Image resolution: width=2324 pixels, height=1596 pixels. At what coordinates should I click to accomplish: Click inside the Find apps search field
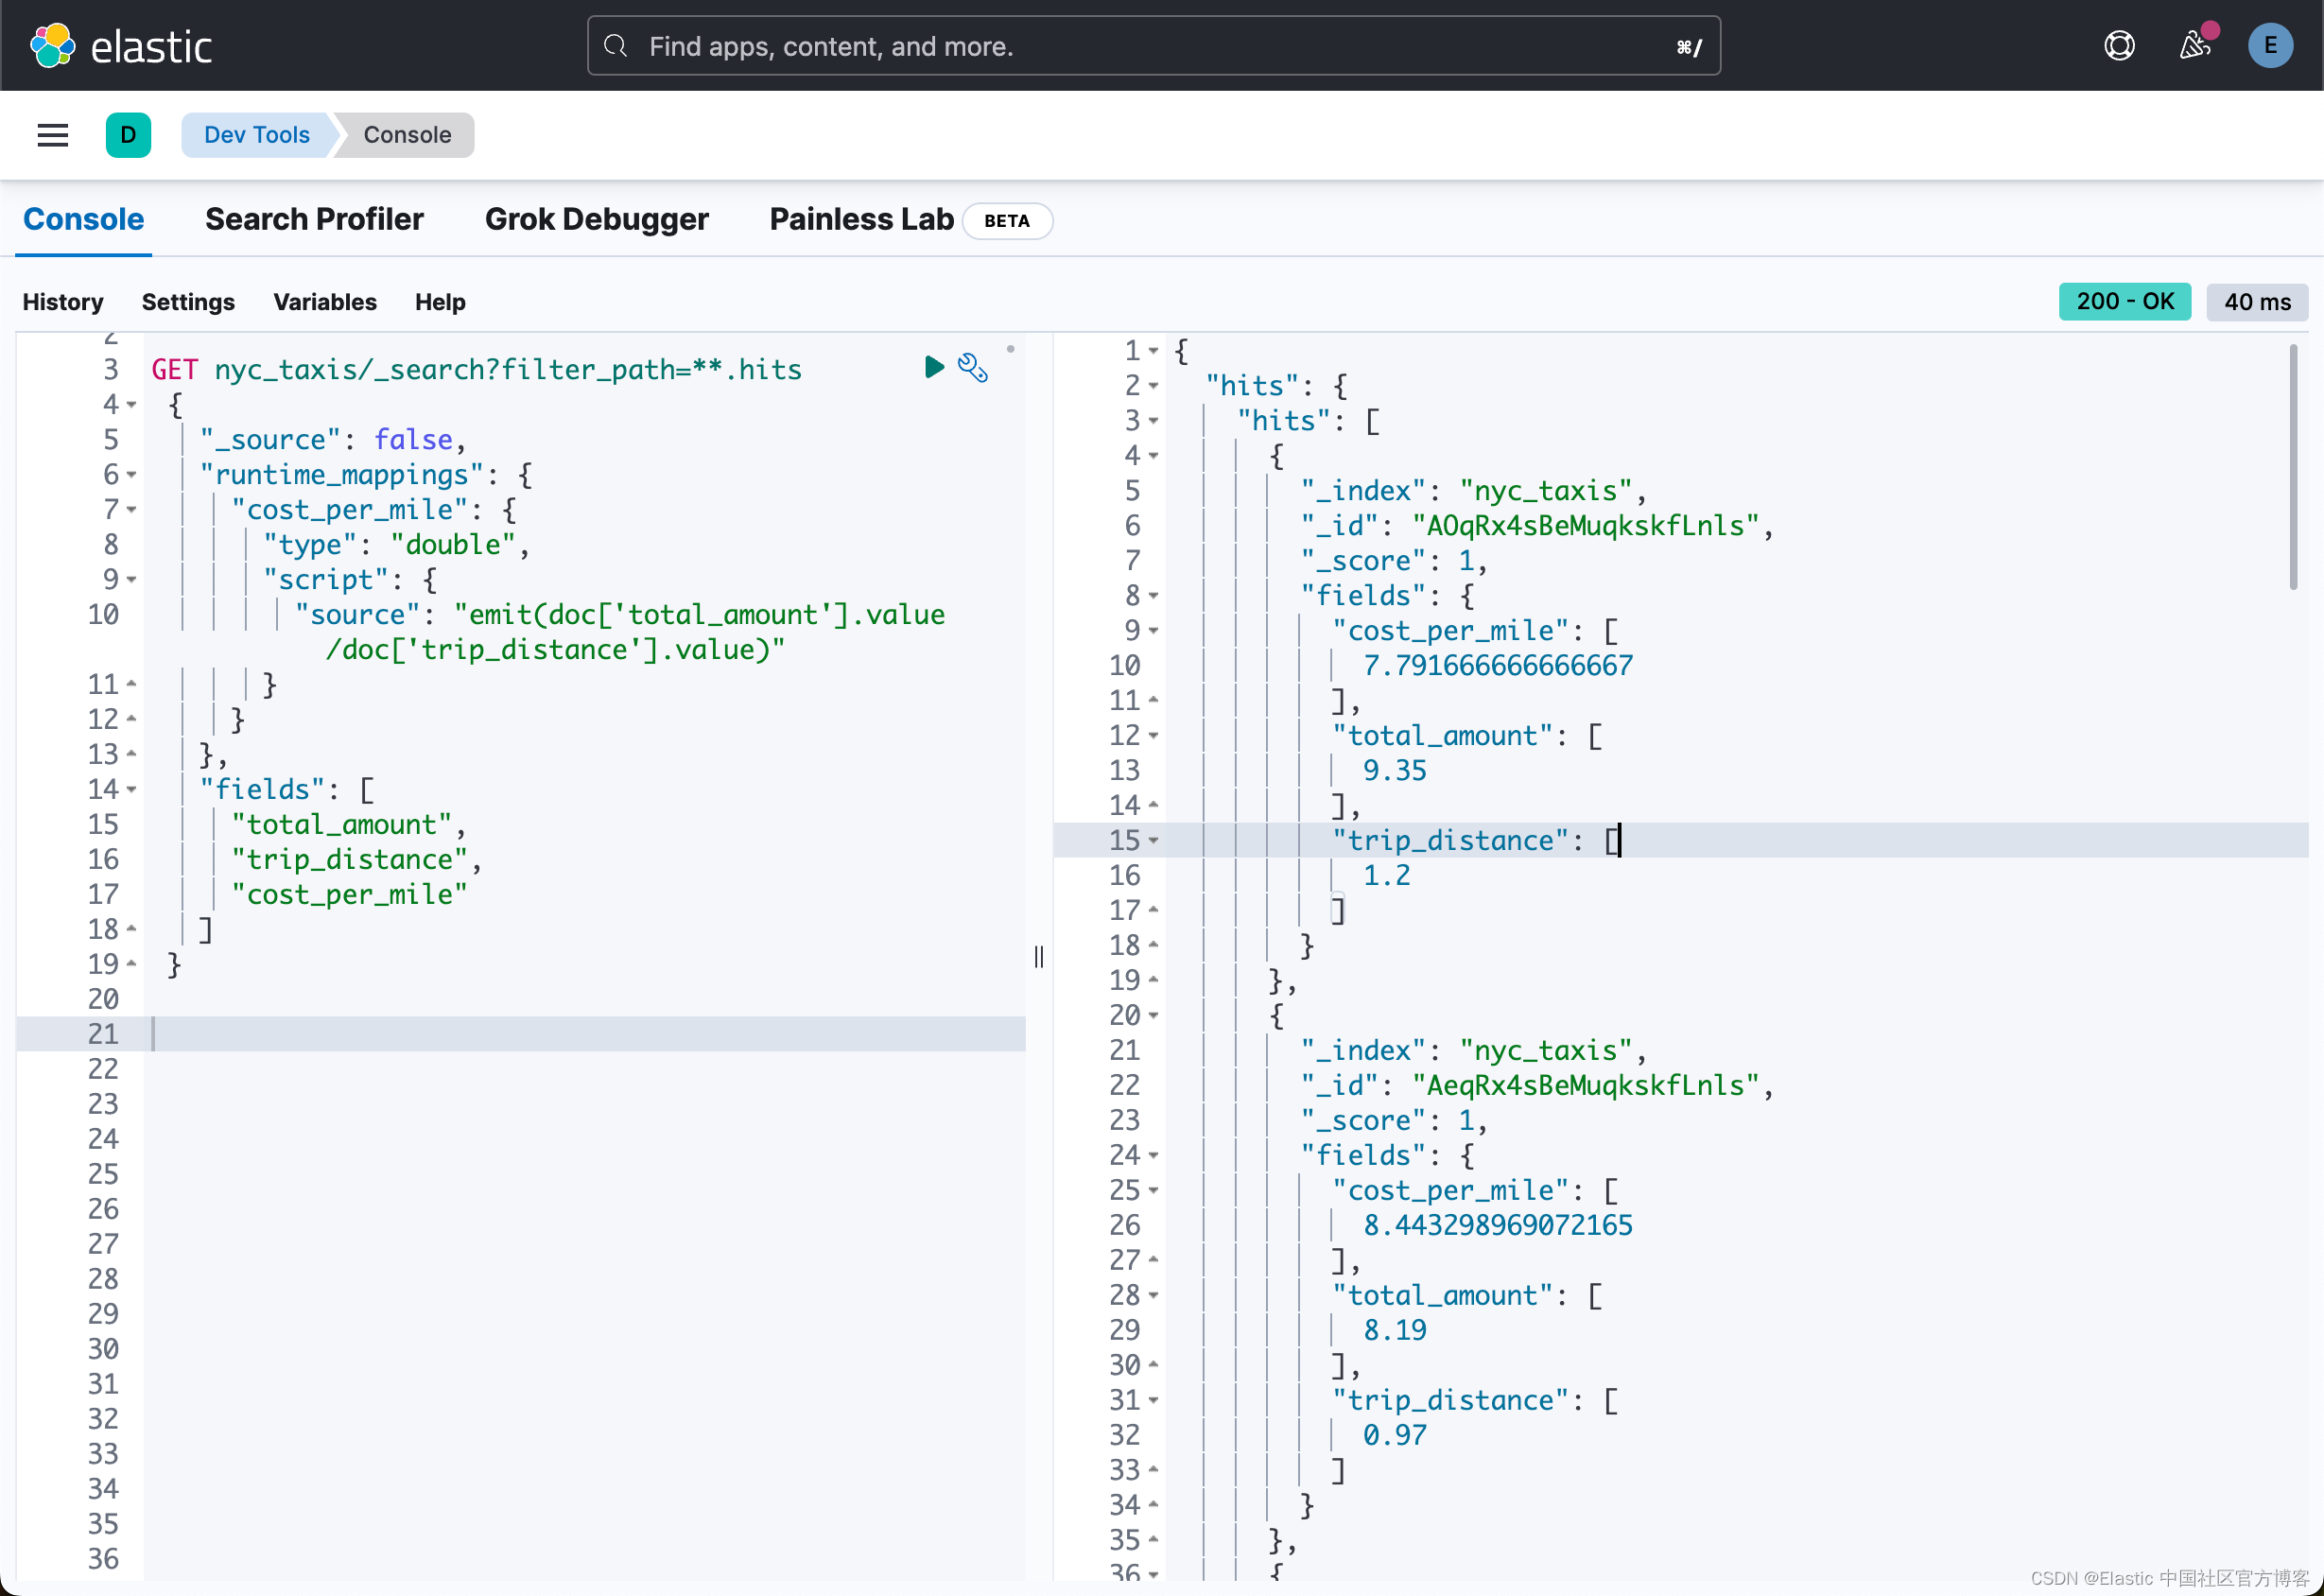point(900,46)
